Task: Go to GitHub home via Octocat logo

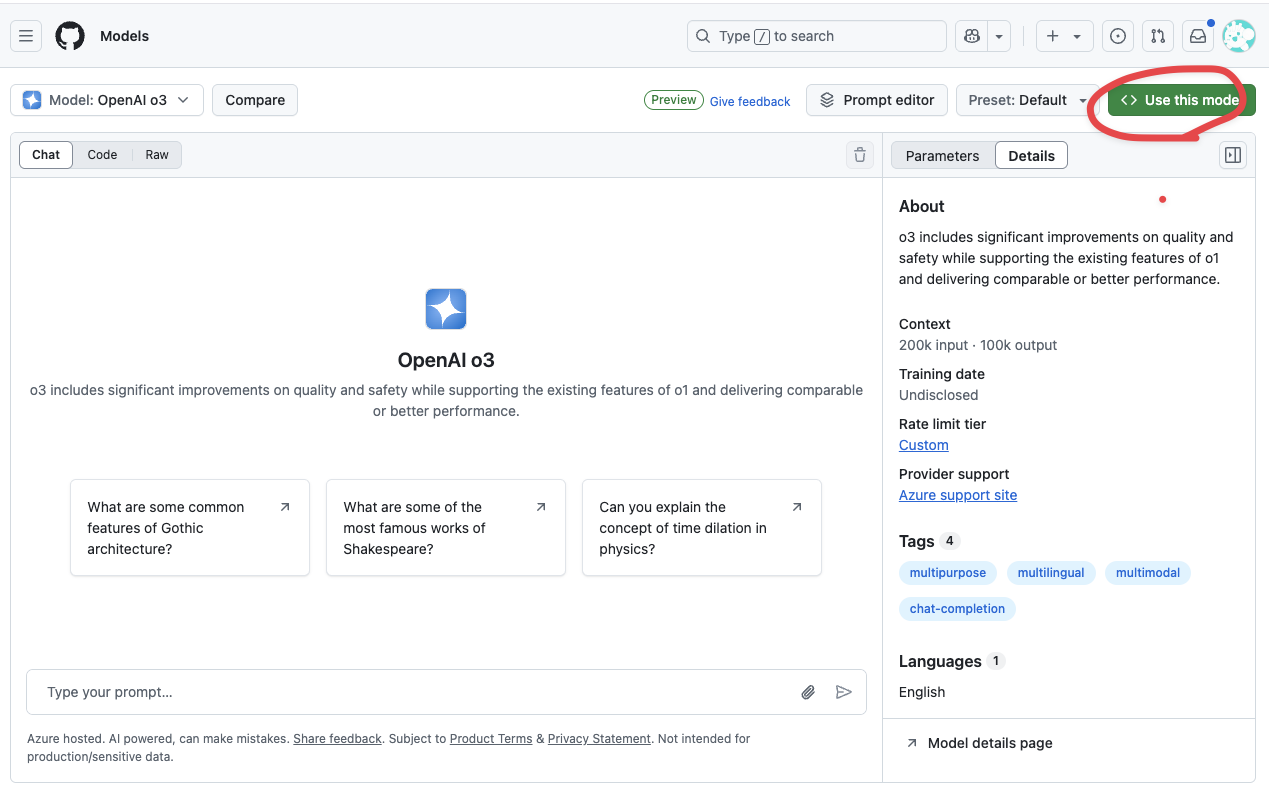Action: coord(70,36)
